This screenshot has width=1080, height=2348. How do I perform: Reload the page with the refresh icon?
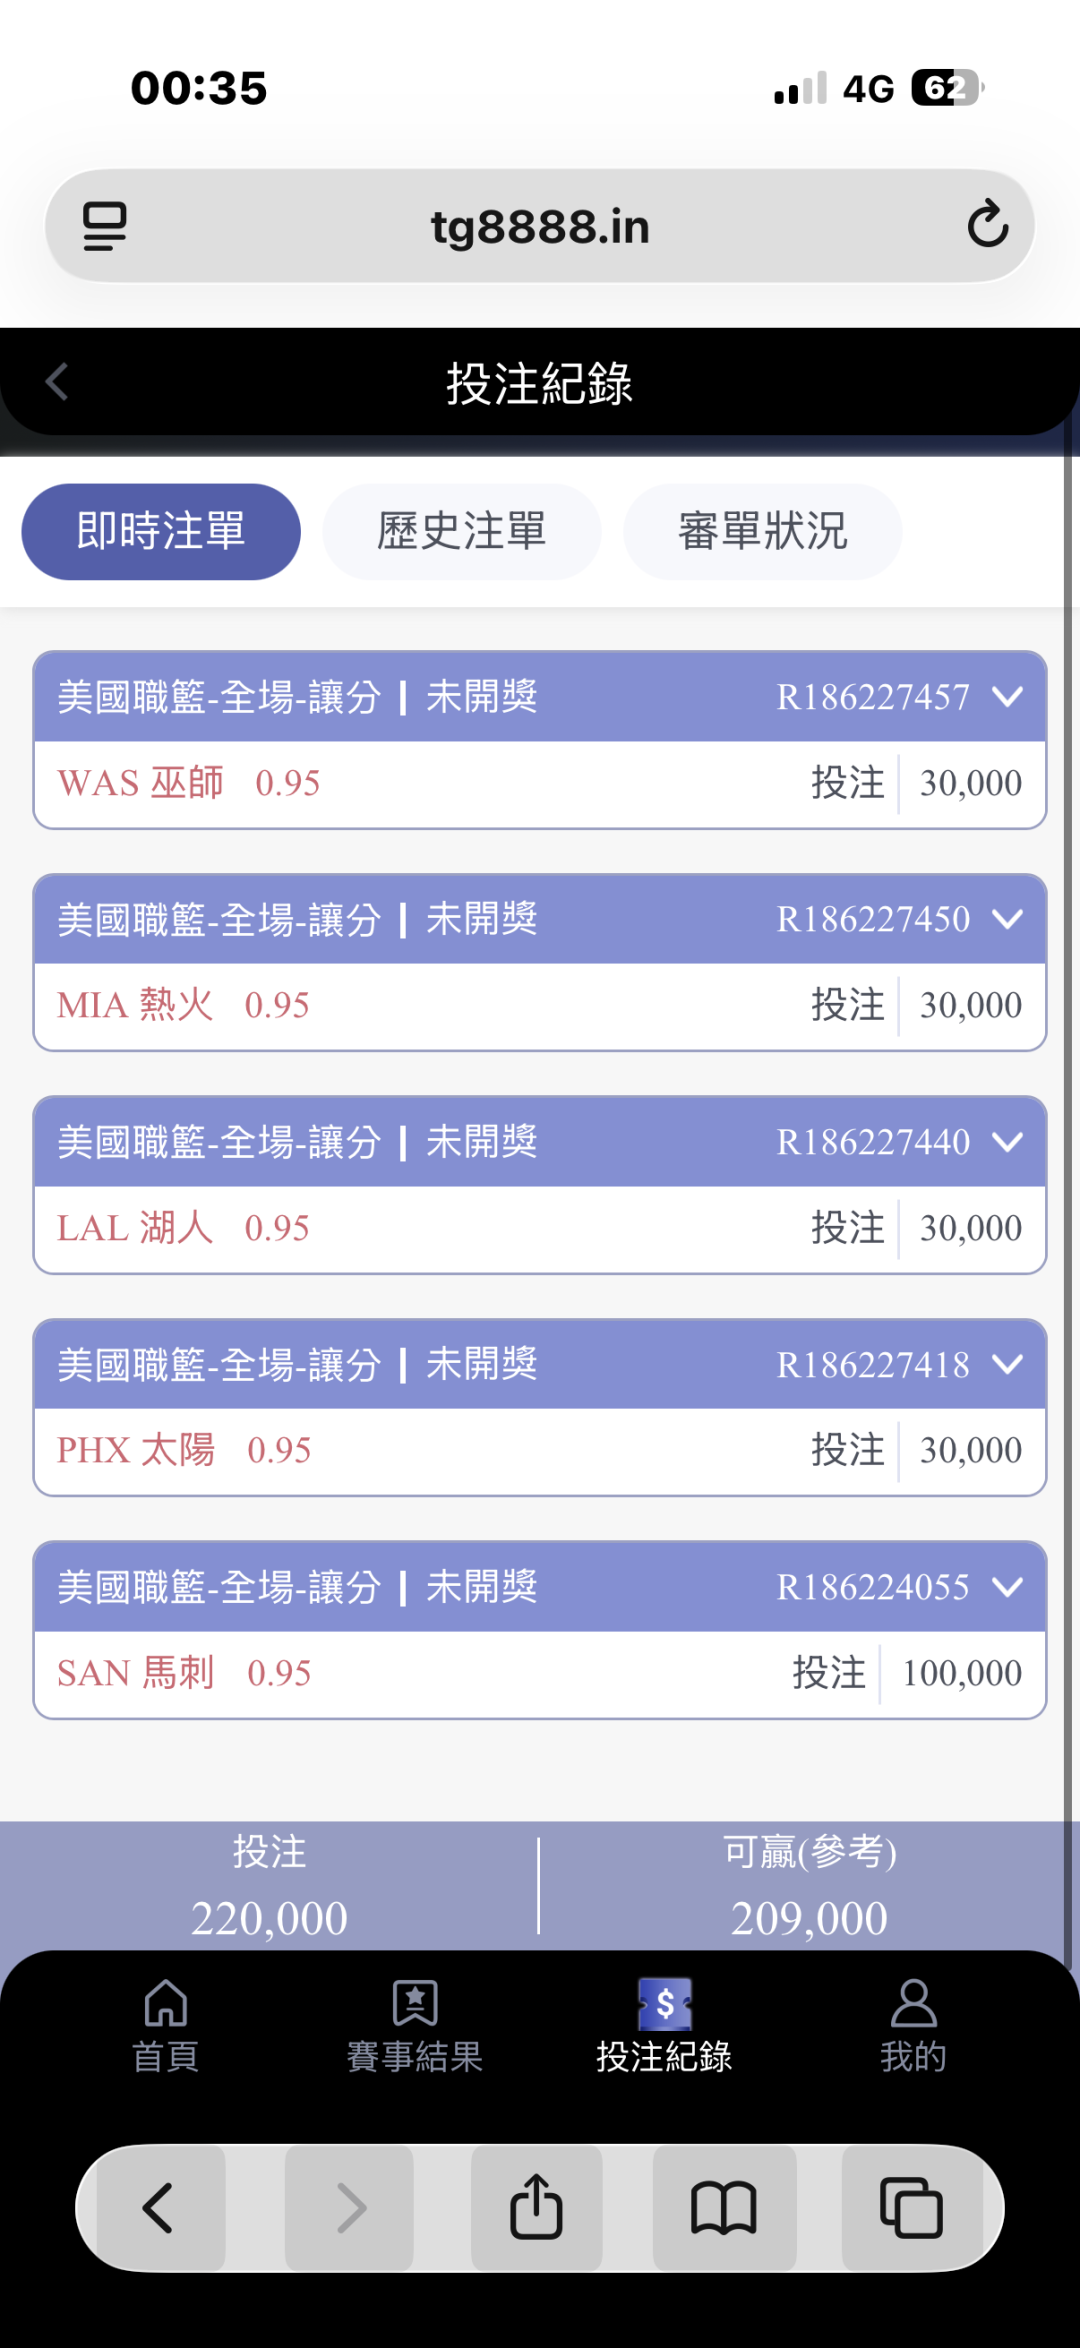[987, 224]
